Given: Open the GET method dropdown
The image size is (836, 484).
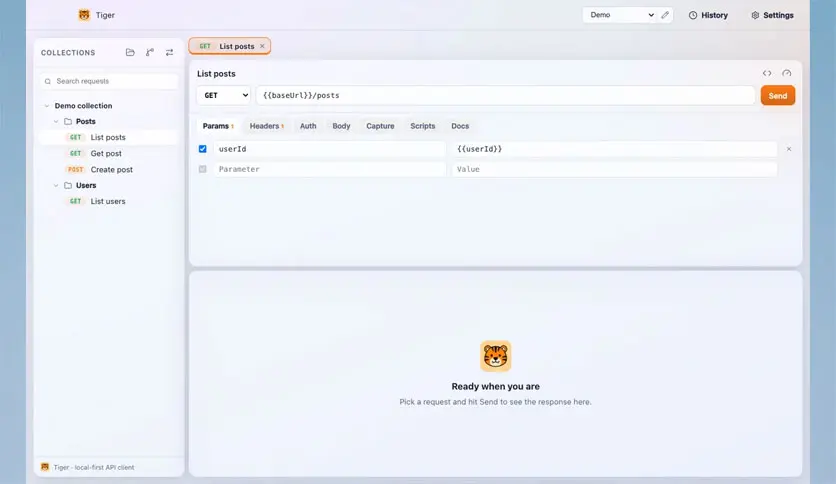Looking at the screenshot, I should click(224, 95).
